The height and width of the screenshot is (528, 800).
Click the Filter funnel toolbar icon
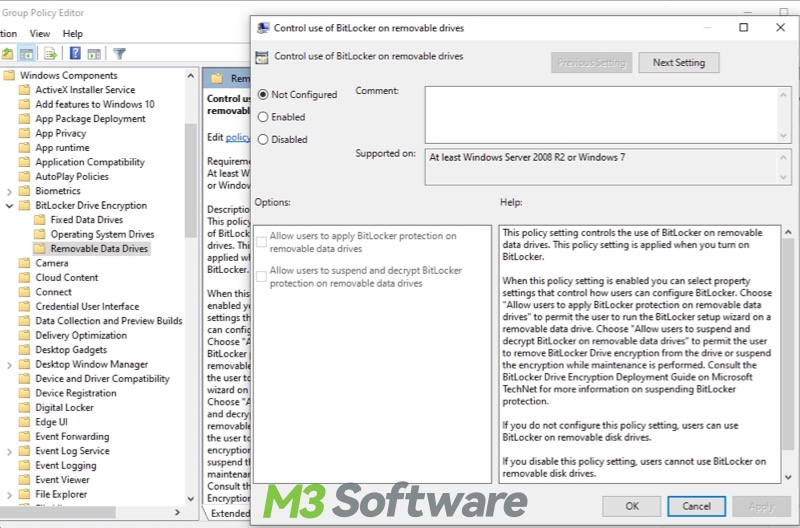[x=119, y=54]
